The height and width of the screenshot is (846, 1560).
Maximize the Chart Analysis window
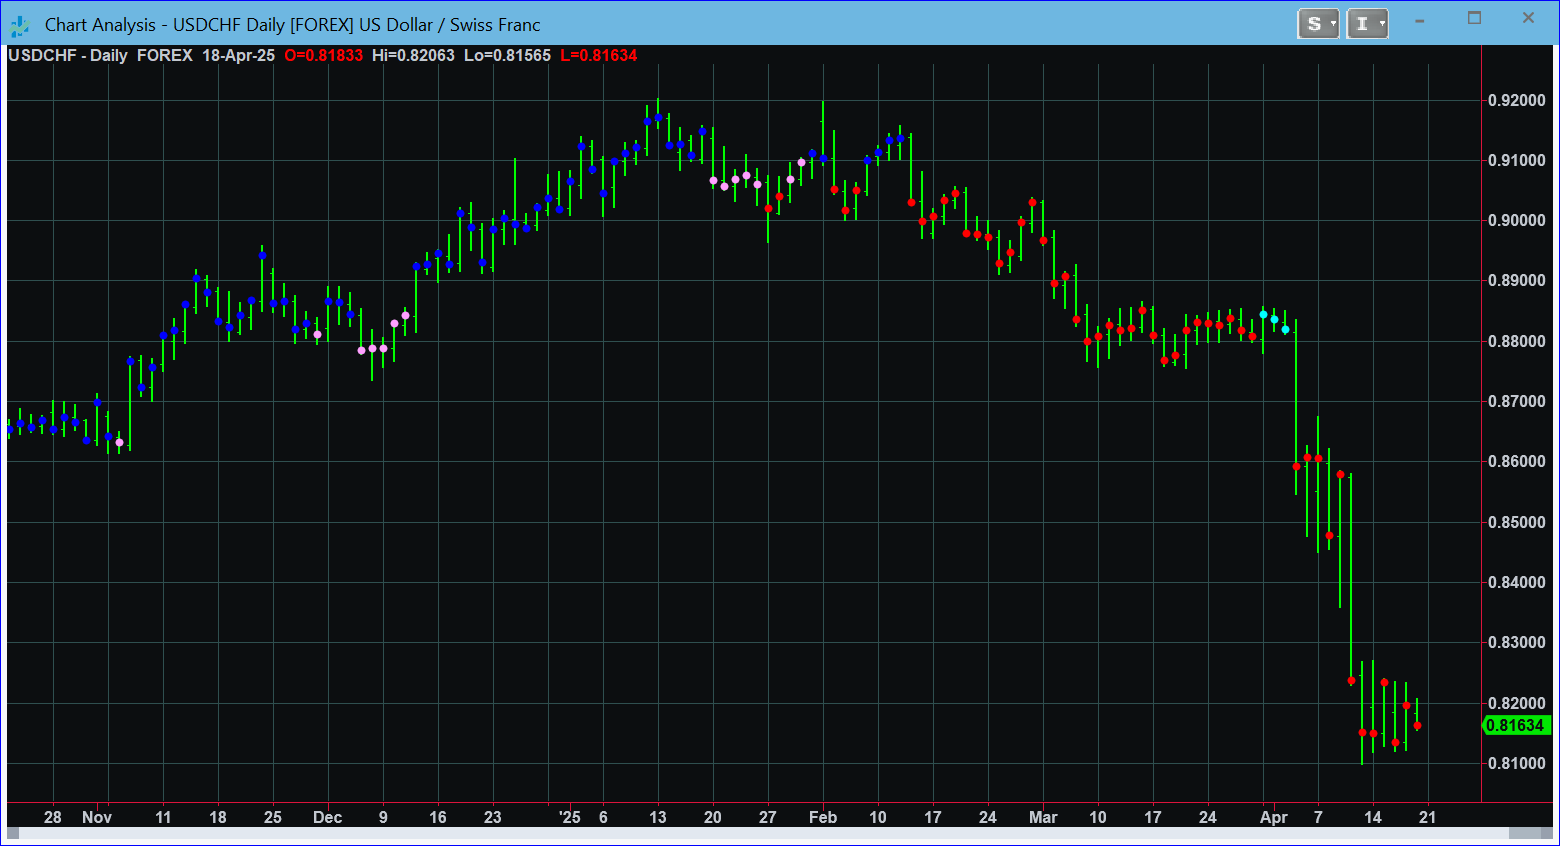coord(1474,18)
